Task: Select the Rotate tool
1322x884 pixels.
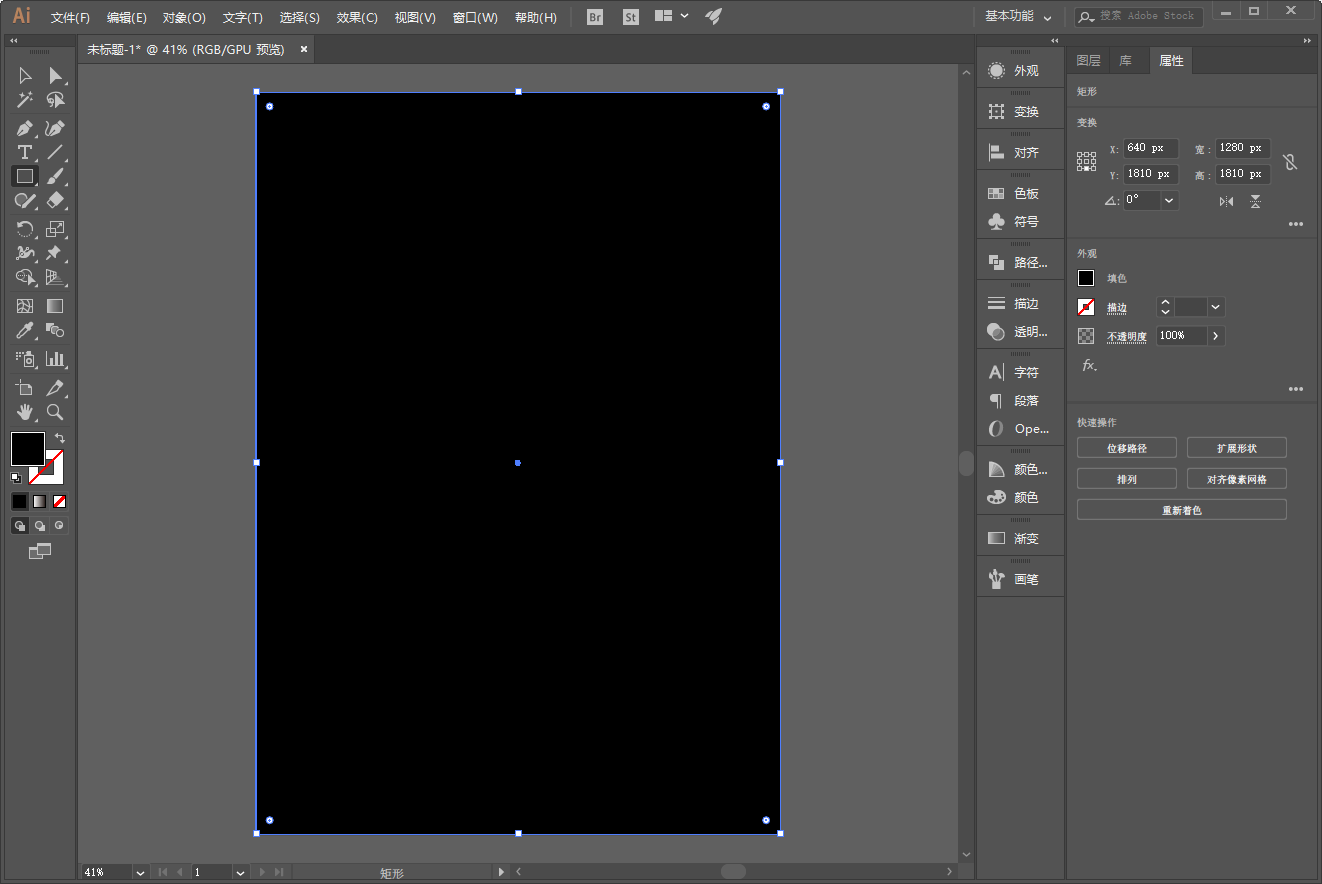Action: (25, 229)
